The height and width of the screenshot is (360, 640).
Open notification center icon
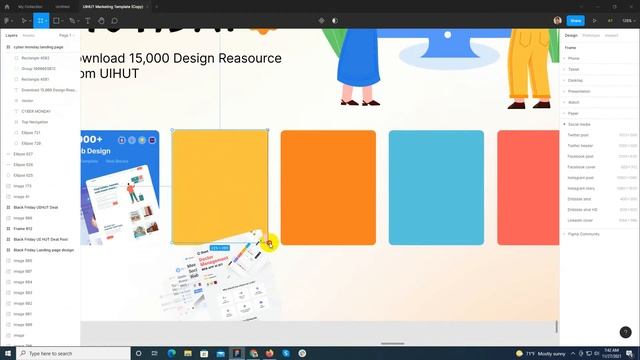(x=630, y=353)
